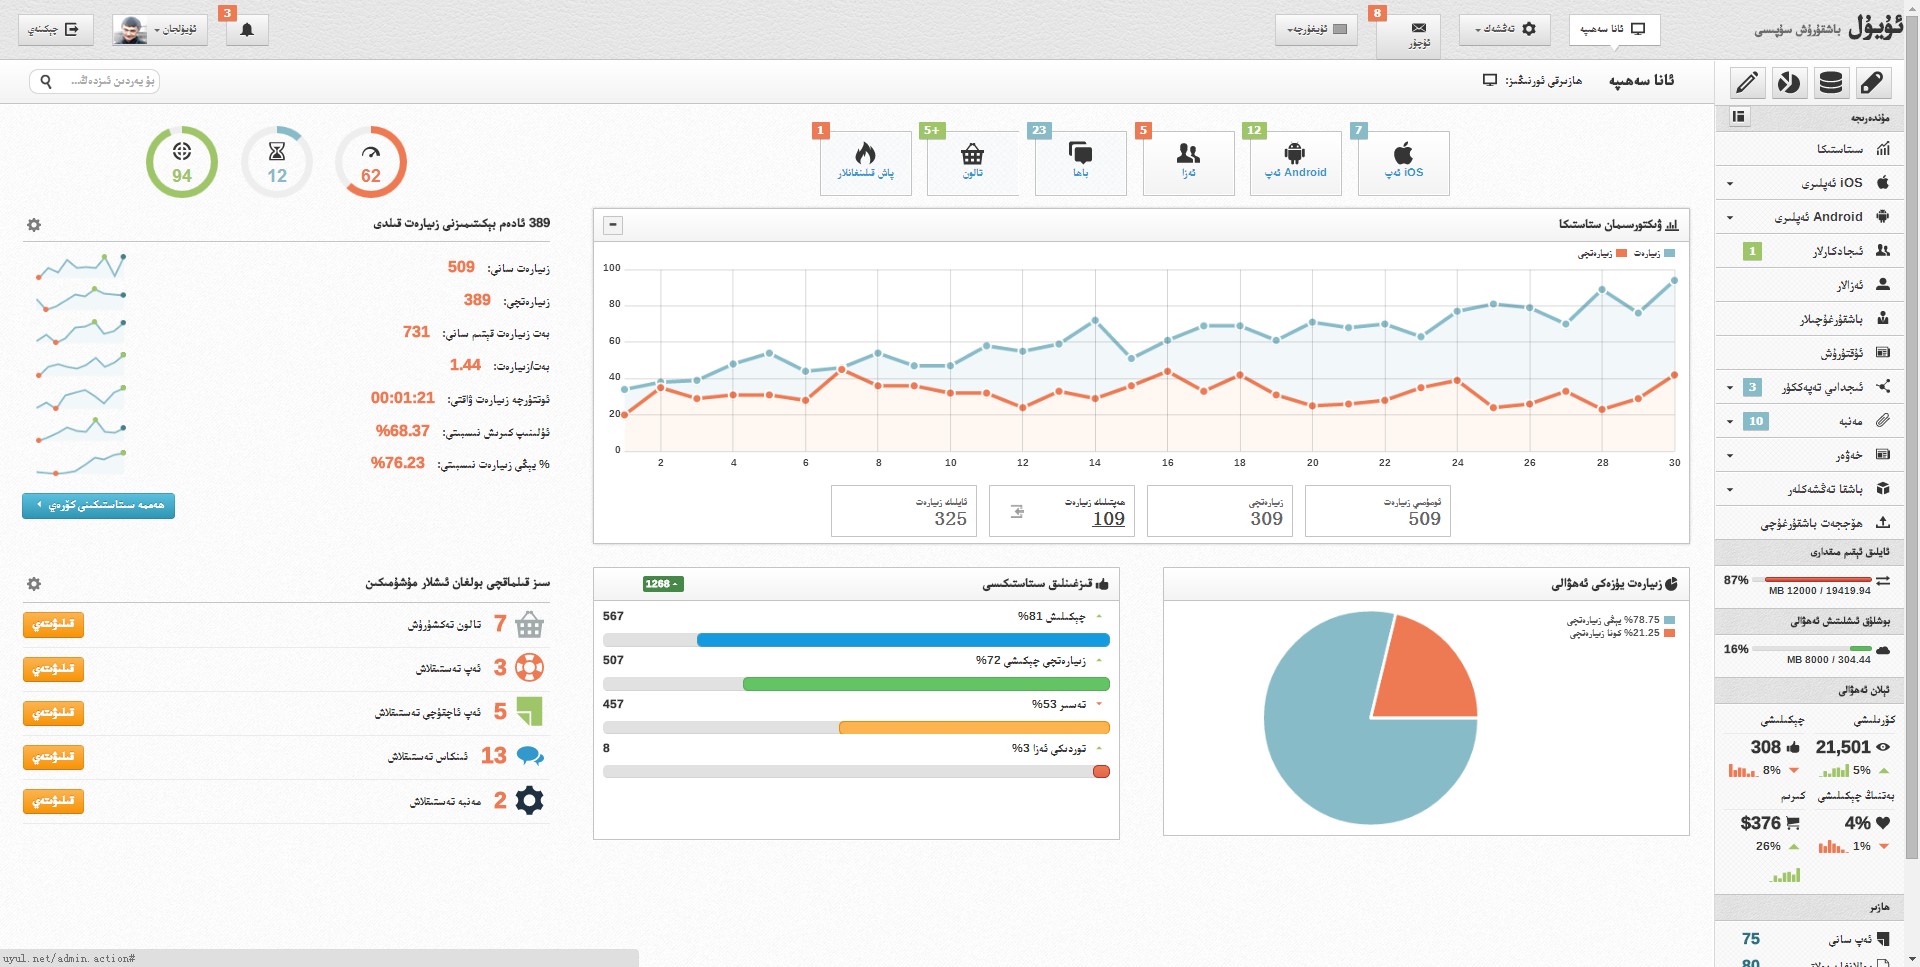Click the exchange arrows icon beside 87%
This screenshot has height=967, width=1920.
(1883, 581)
